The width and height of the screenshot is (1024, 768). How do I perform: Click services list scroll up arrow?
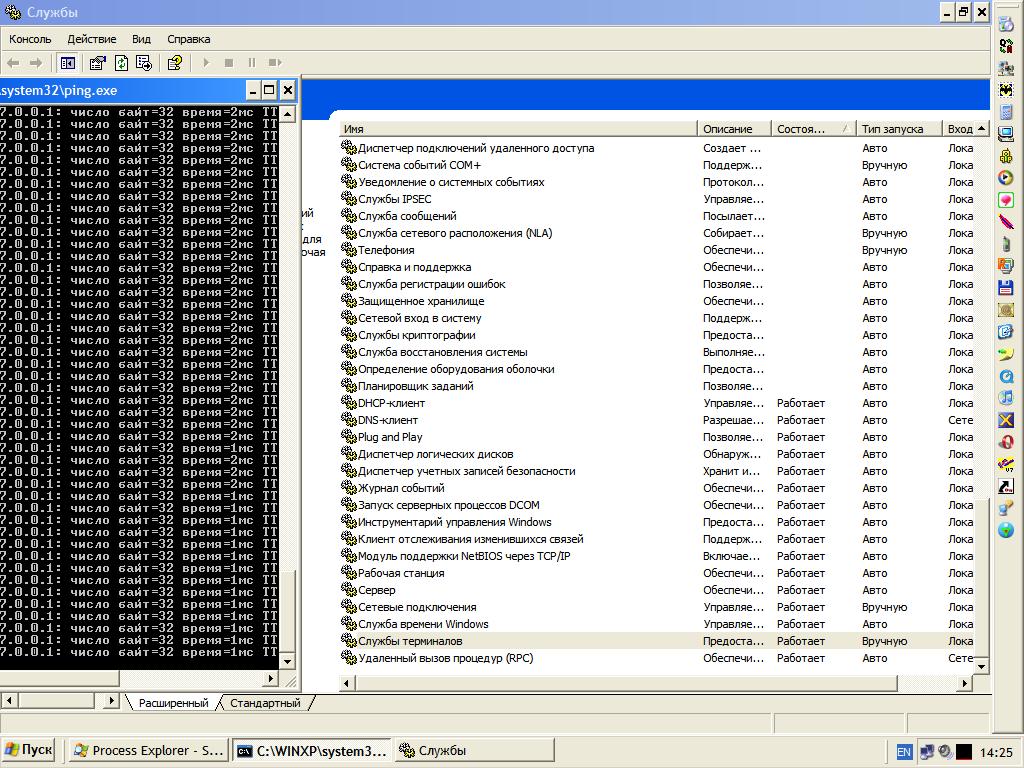[982, 129]
